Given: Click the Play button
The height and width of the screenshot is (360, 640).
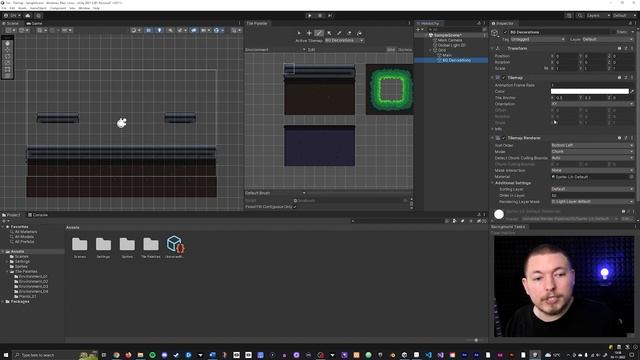Looking at the screenshot, I should coord(309,16).
